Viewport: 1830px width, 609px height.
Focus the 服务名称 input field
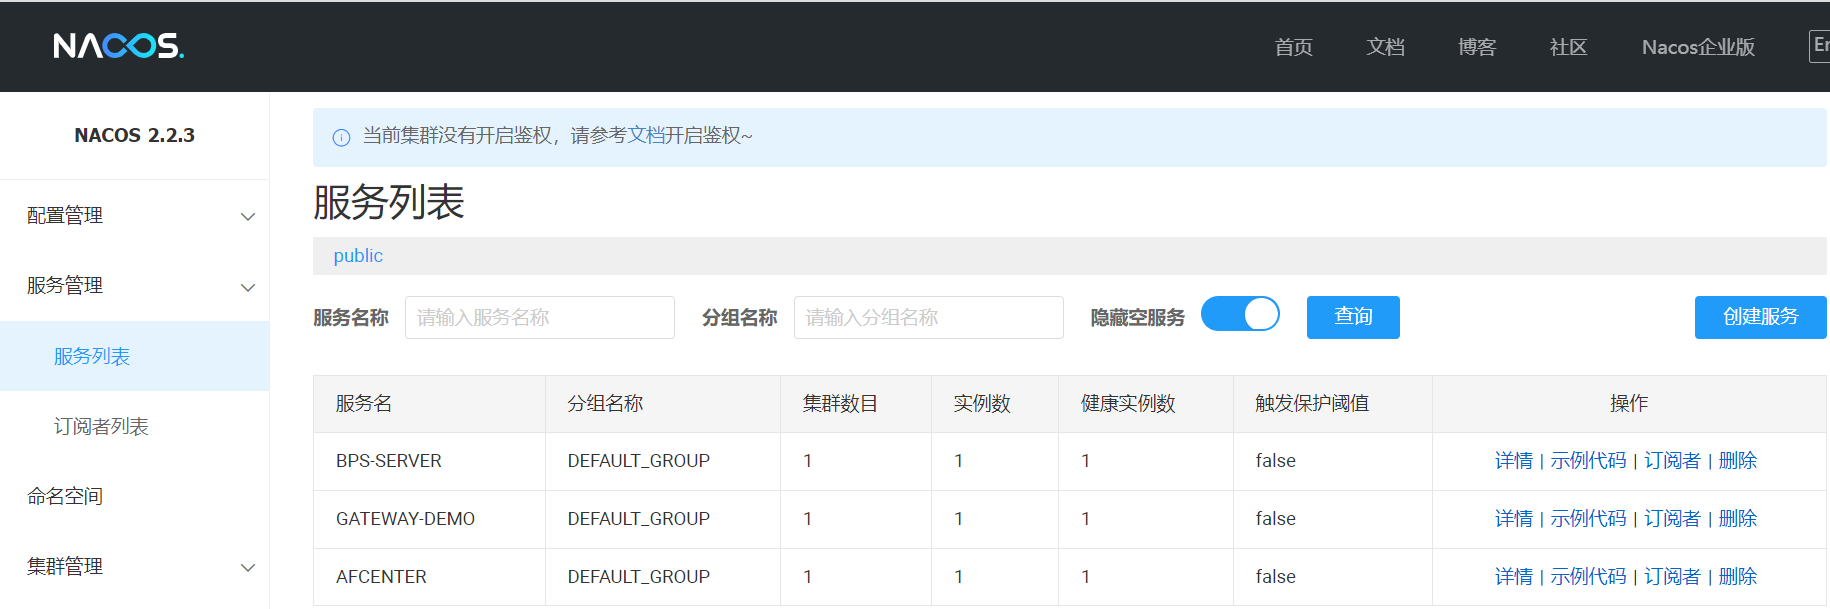click(x=539, y=318)
